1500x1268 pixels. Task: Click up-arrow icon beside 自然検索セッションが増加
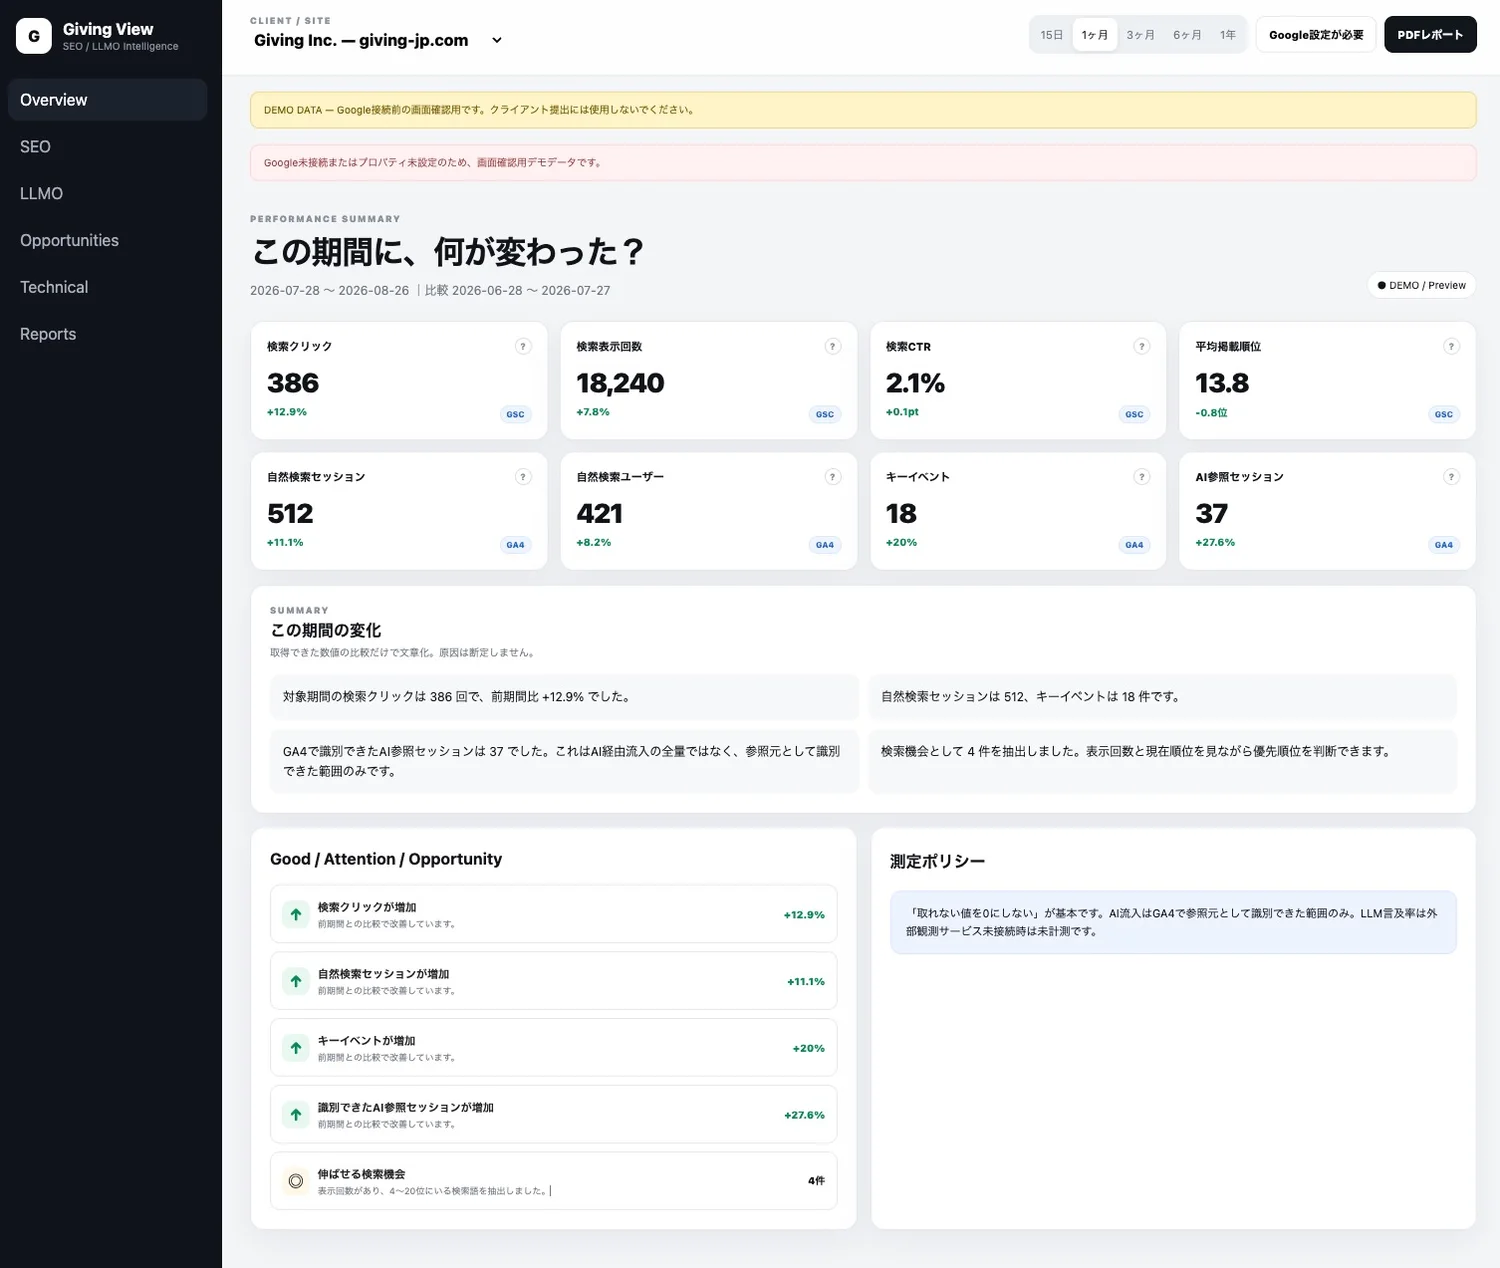pyautogui.click(x=296, y=981)
